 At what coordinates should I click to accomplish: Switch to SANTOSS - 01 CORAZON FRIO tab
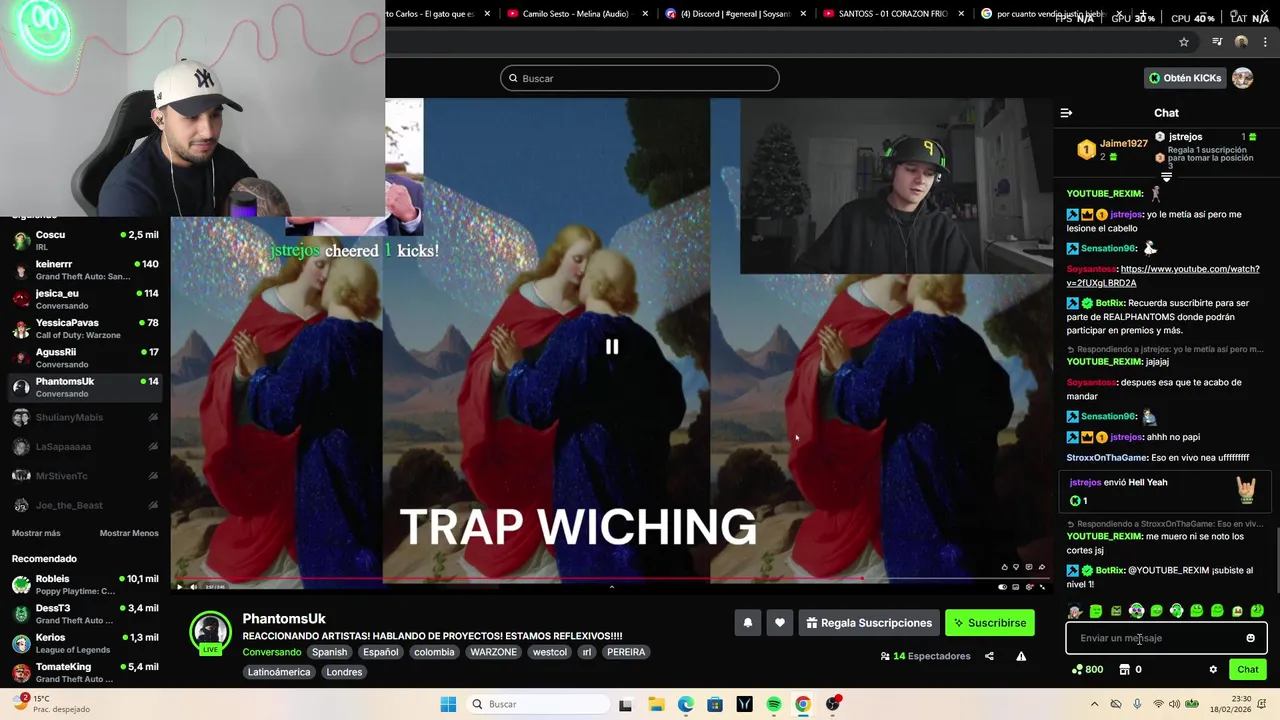point(885,14)
